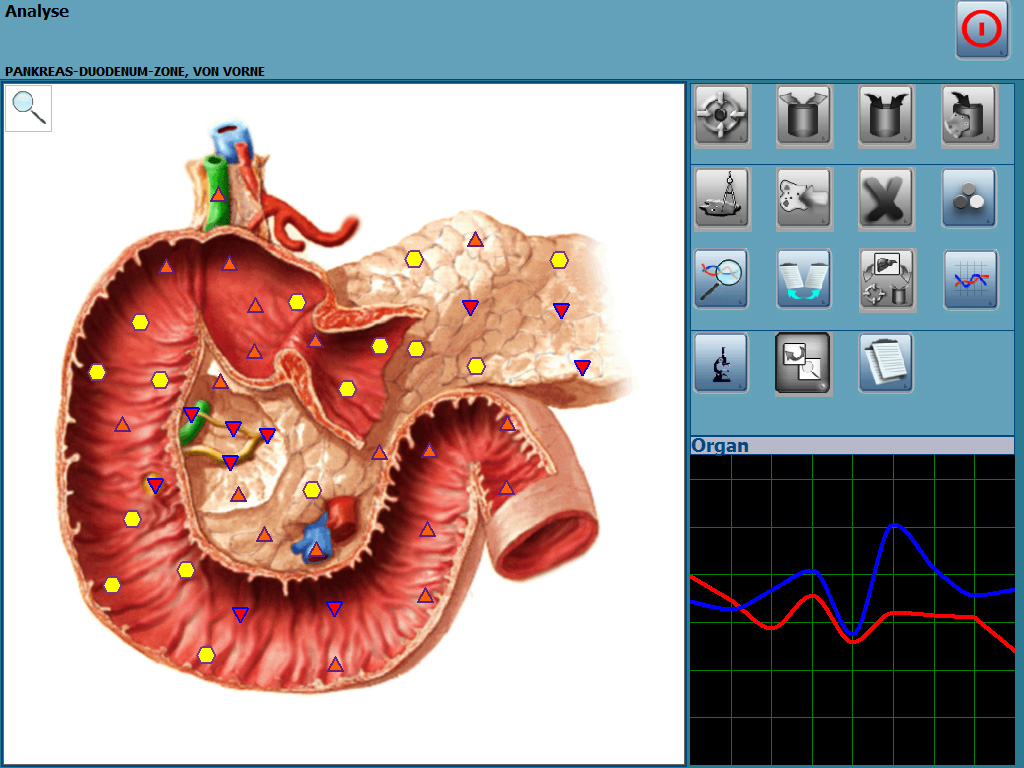The image size is (1024, 768).
Task: Click the cylinder with light outward arrows
Action: 803,115
